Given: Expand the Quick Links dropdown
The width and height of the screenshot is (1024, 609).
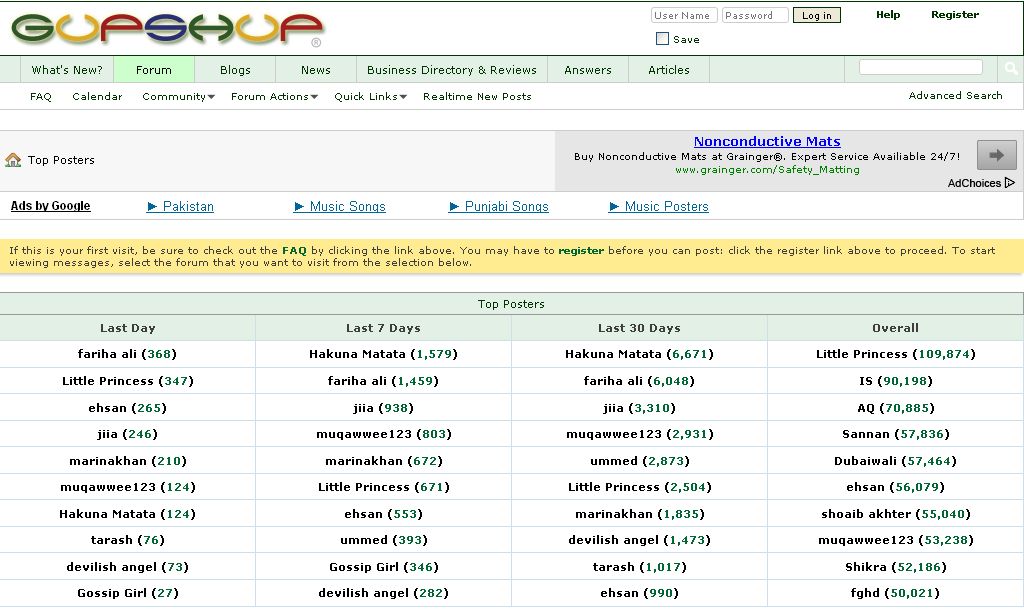Looking at the screenshot, I should pos(370,97).
